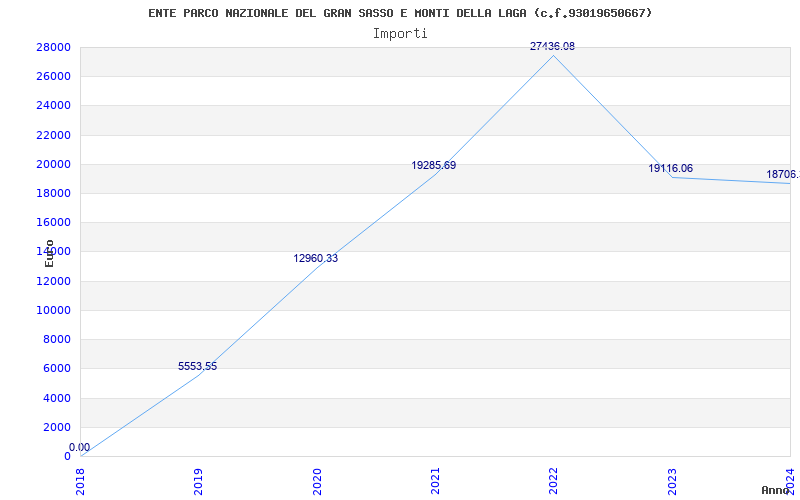The width and height of the screenshot is (800, 500).
Task: Click the 12000 y-axis tick label
Action: 53,281
